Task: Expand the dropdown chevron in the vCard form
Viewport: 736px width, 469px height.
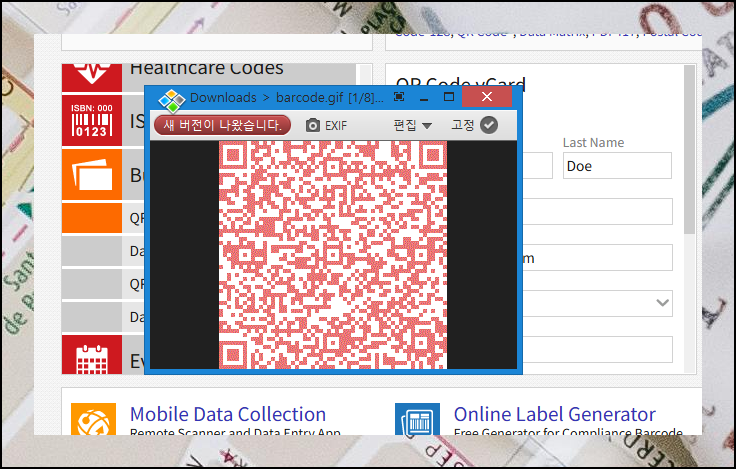Action: (x=662, y=303)
